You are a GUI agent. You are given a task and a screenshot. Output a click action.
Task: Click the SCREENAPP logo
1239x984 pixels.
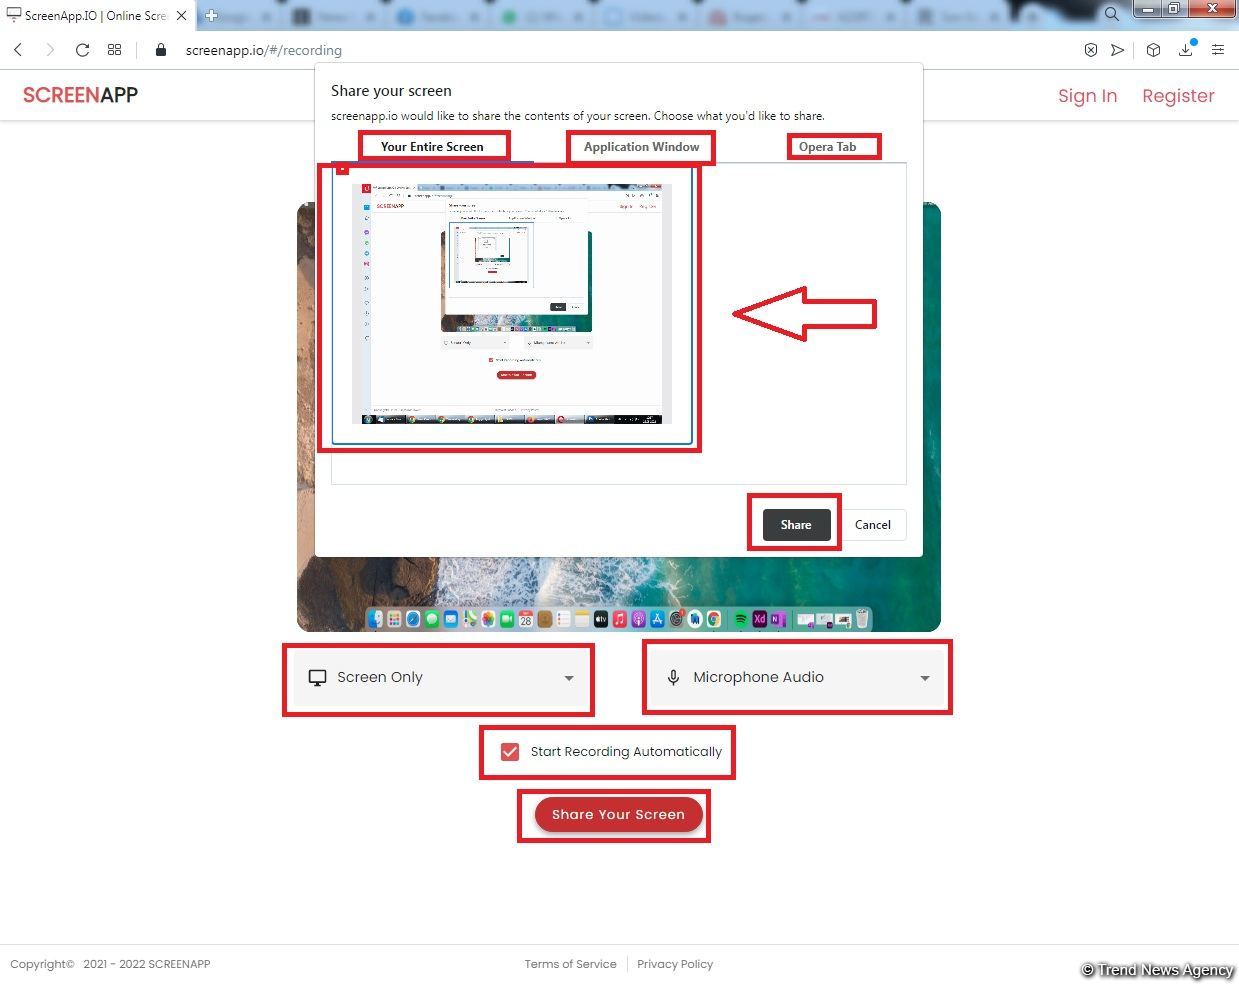point(80,95)
